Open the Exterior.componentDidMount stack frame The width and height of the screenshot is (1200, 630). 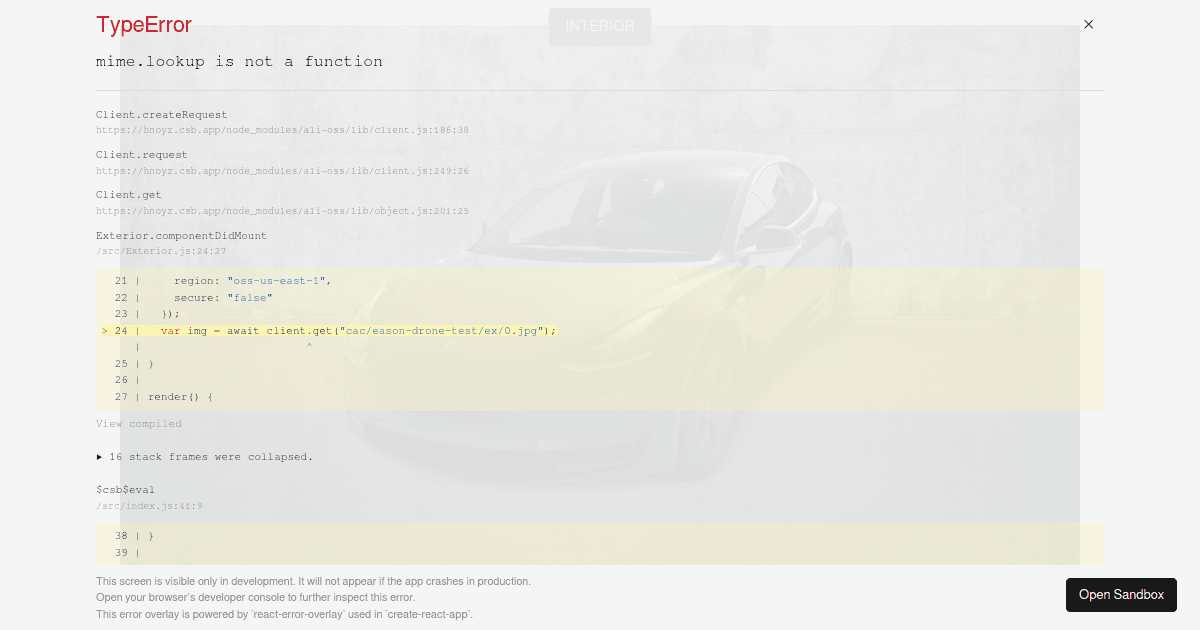(181, 235)
